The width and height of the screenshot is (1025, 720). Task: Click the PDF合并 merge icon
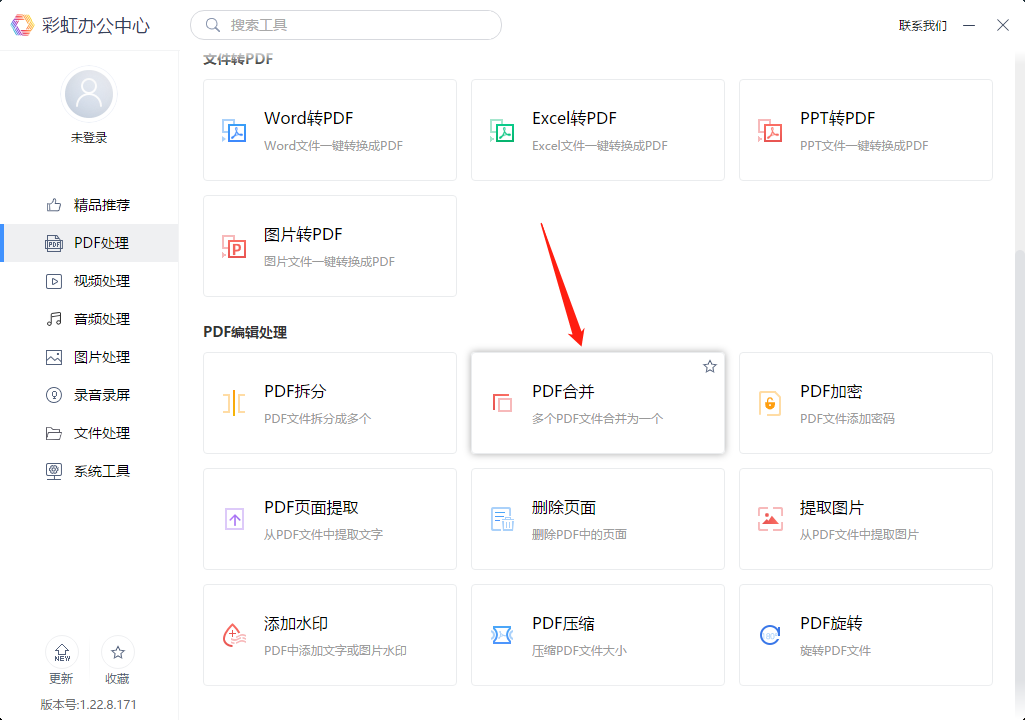click(502, 403)
